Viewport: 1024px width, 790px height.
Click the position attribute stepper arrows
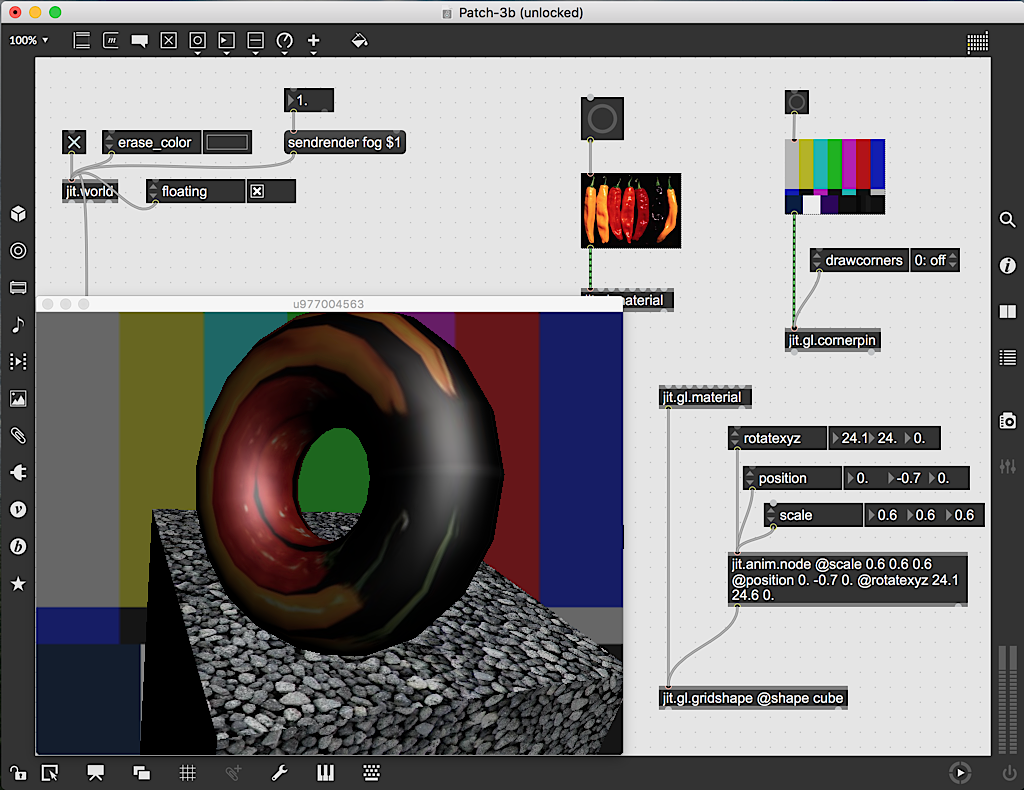[x=750, y=478]
